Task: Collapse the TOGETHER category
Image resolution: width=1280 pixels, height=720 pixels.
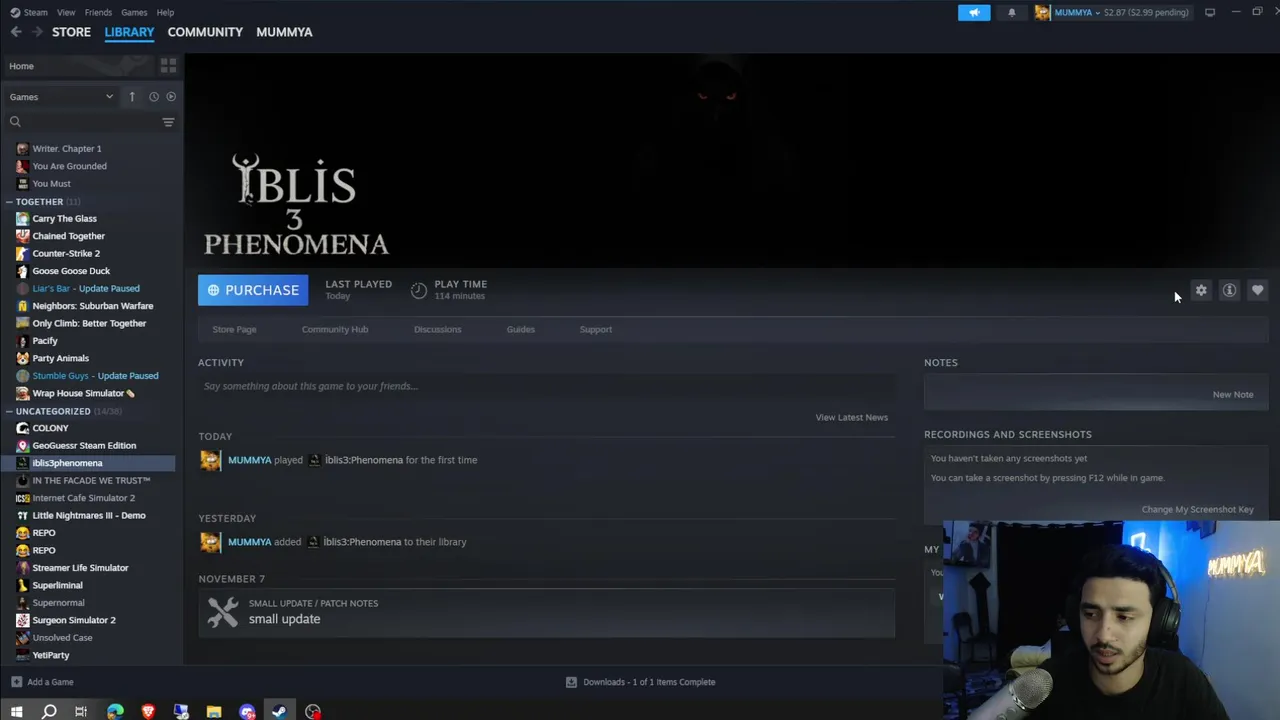Action: click(9, 202)
